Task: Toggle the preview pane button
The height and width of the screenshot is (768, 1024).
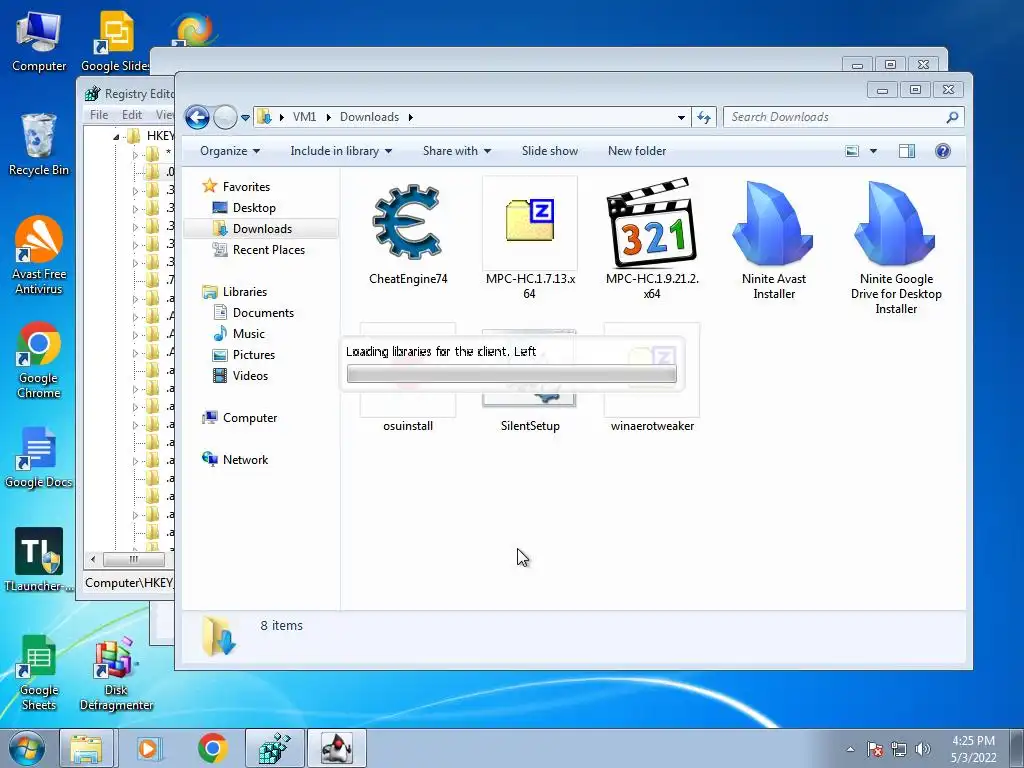Action: pos(906,152)
